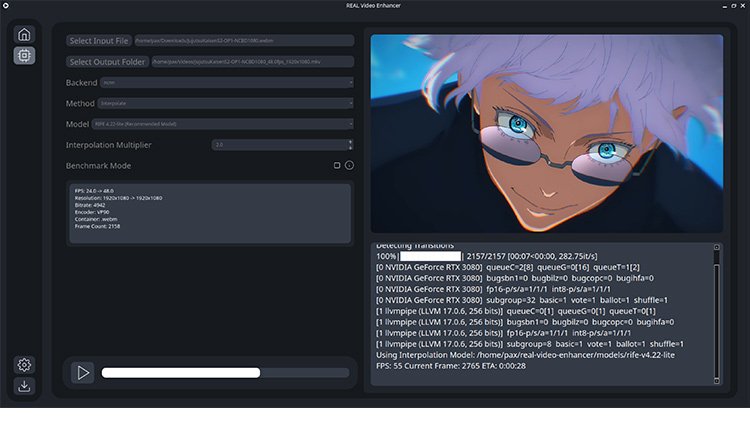This screenshot has width=750, height=428.
Task: Click the Interpolation Multiplier value field
Action: click(x=282, y=144)
